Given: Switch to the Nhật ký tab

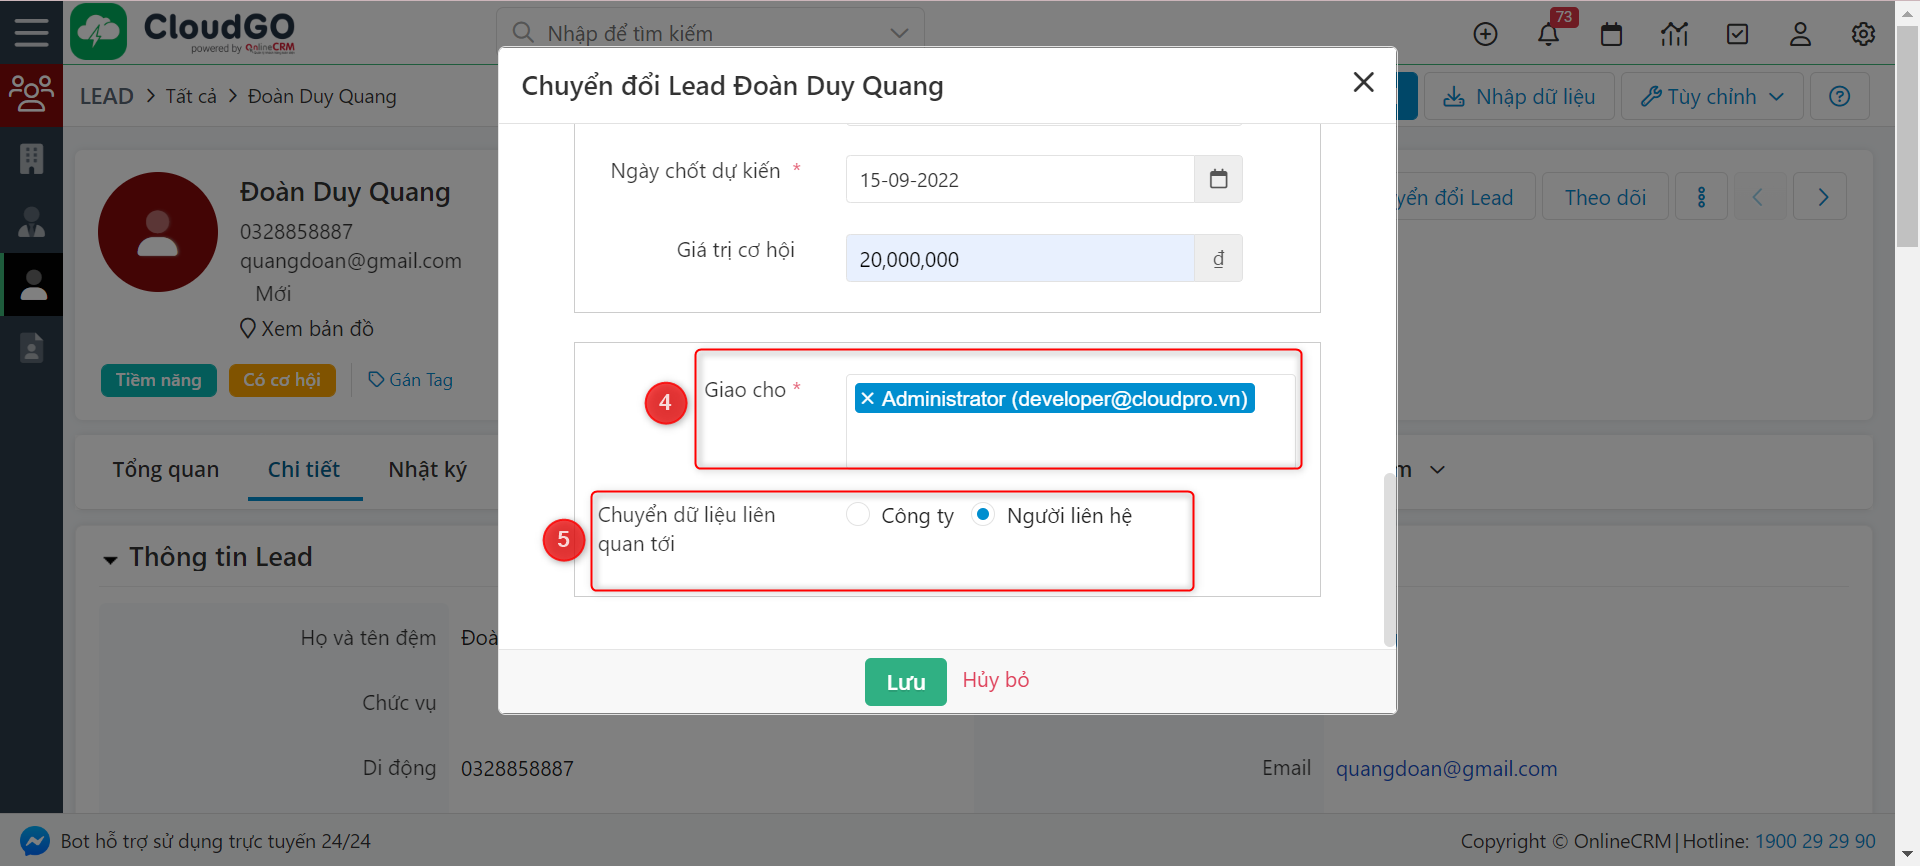Looking at the screenshot, I should tap(427, 470).
